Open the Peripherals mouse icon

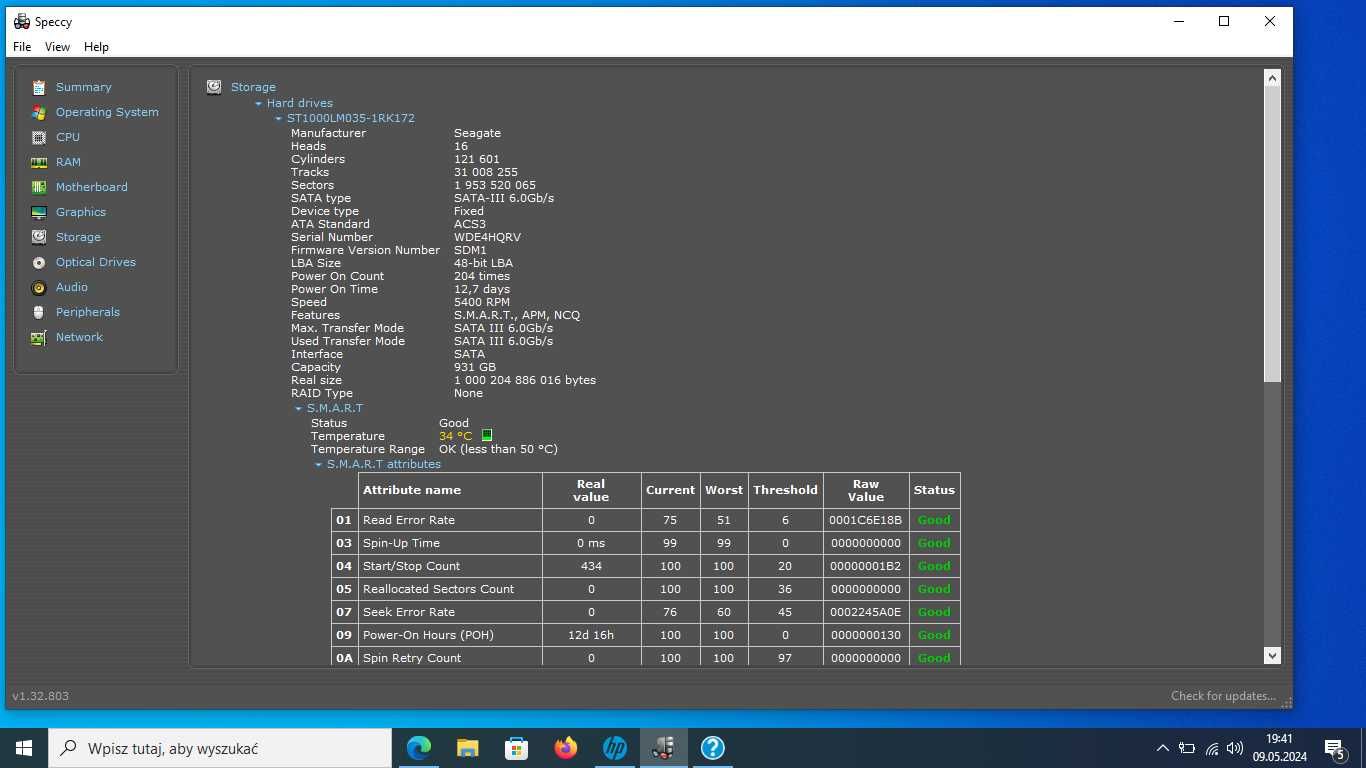click(x=38, y=312)
